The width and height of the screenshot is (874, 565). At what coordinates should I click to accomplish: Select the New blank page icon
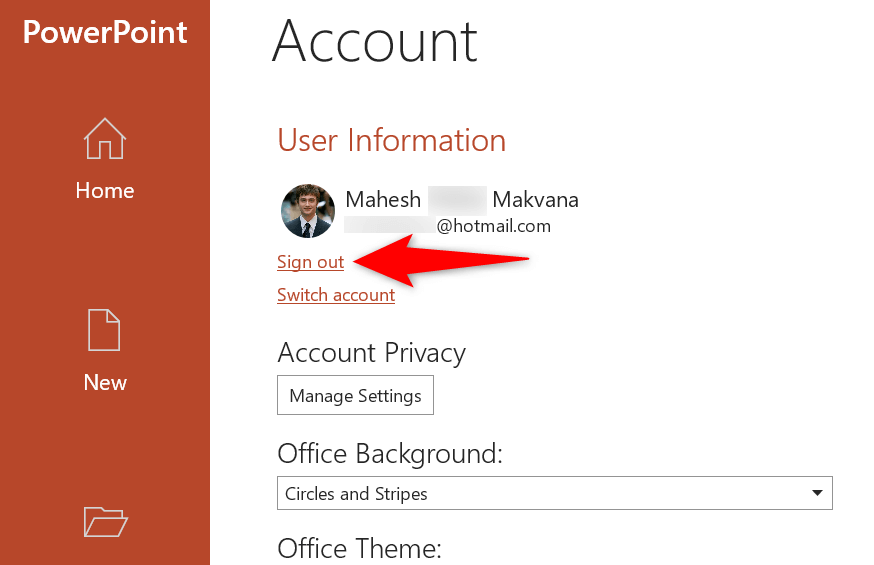105,330
